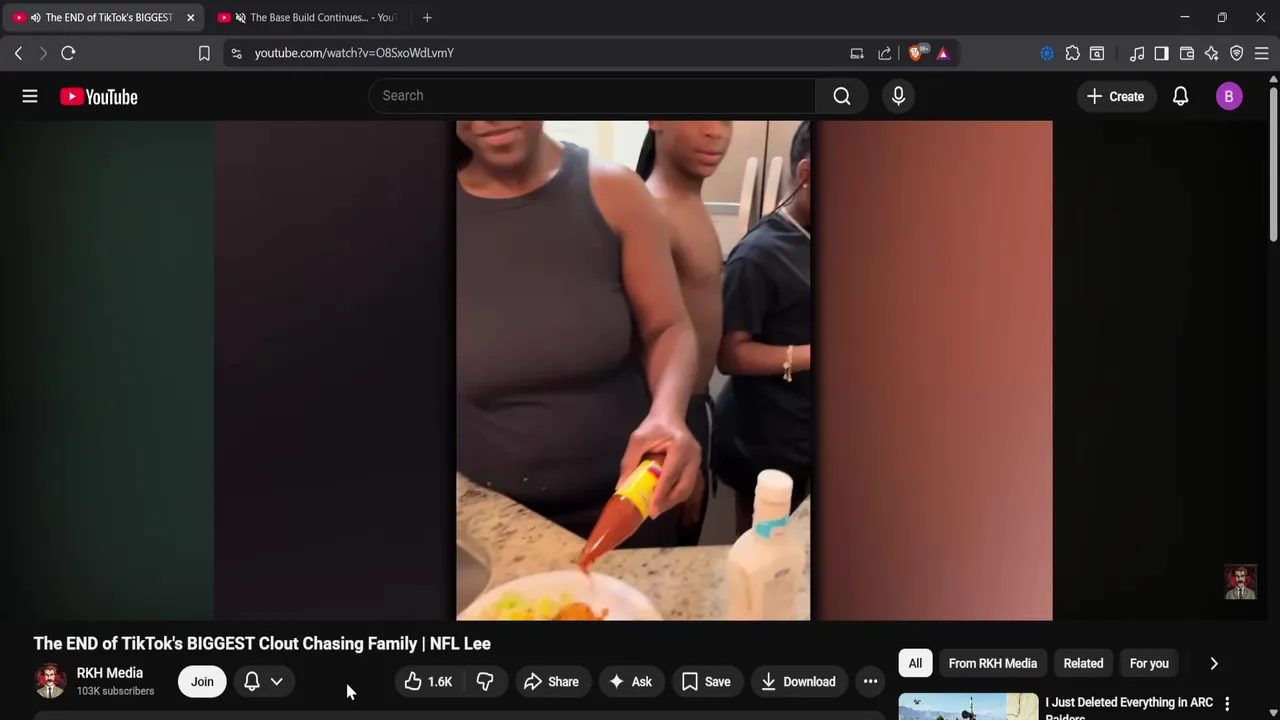Show more filter chips with right chevron

pyautogui.click(x=1214, y=663)
